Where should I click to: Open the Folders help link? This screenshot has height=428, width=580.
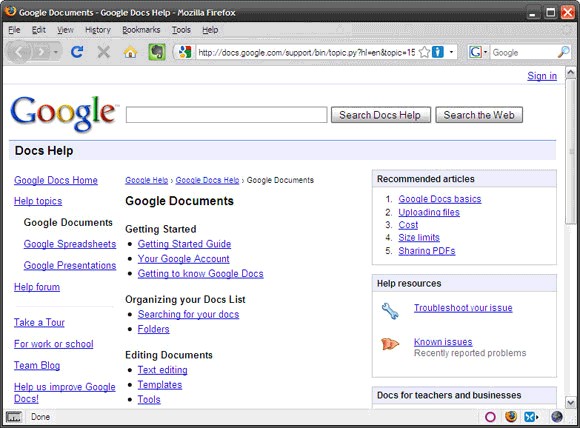pyautogui.click(x=154, y=329)
